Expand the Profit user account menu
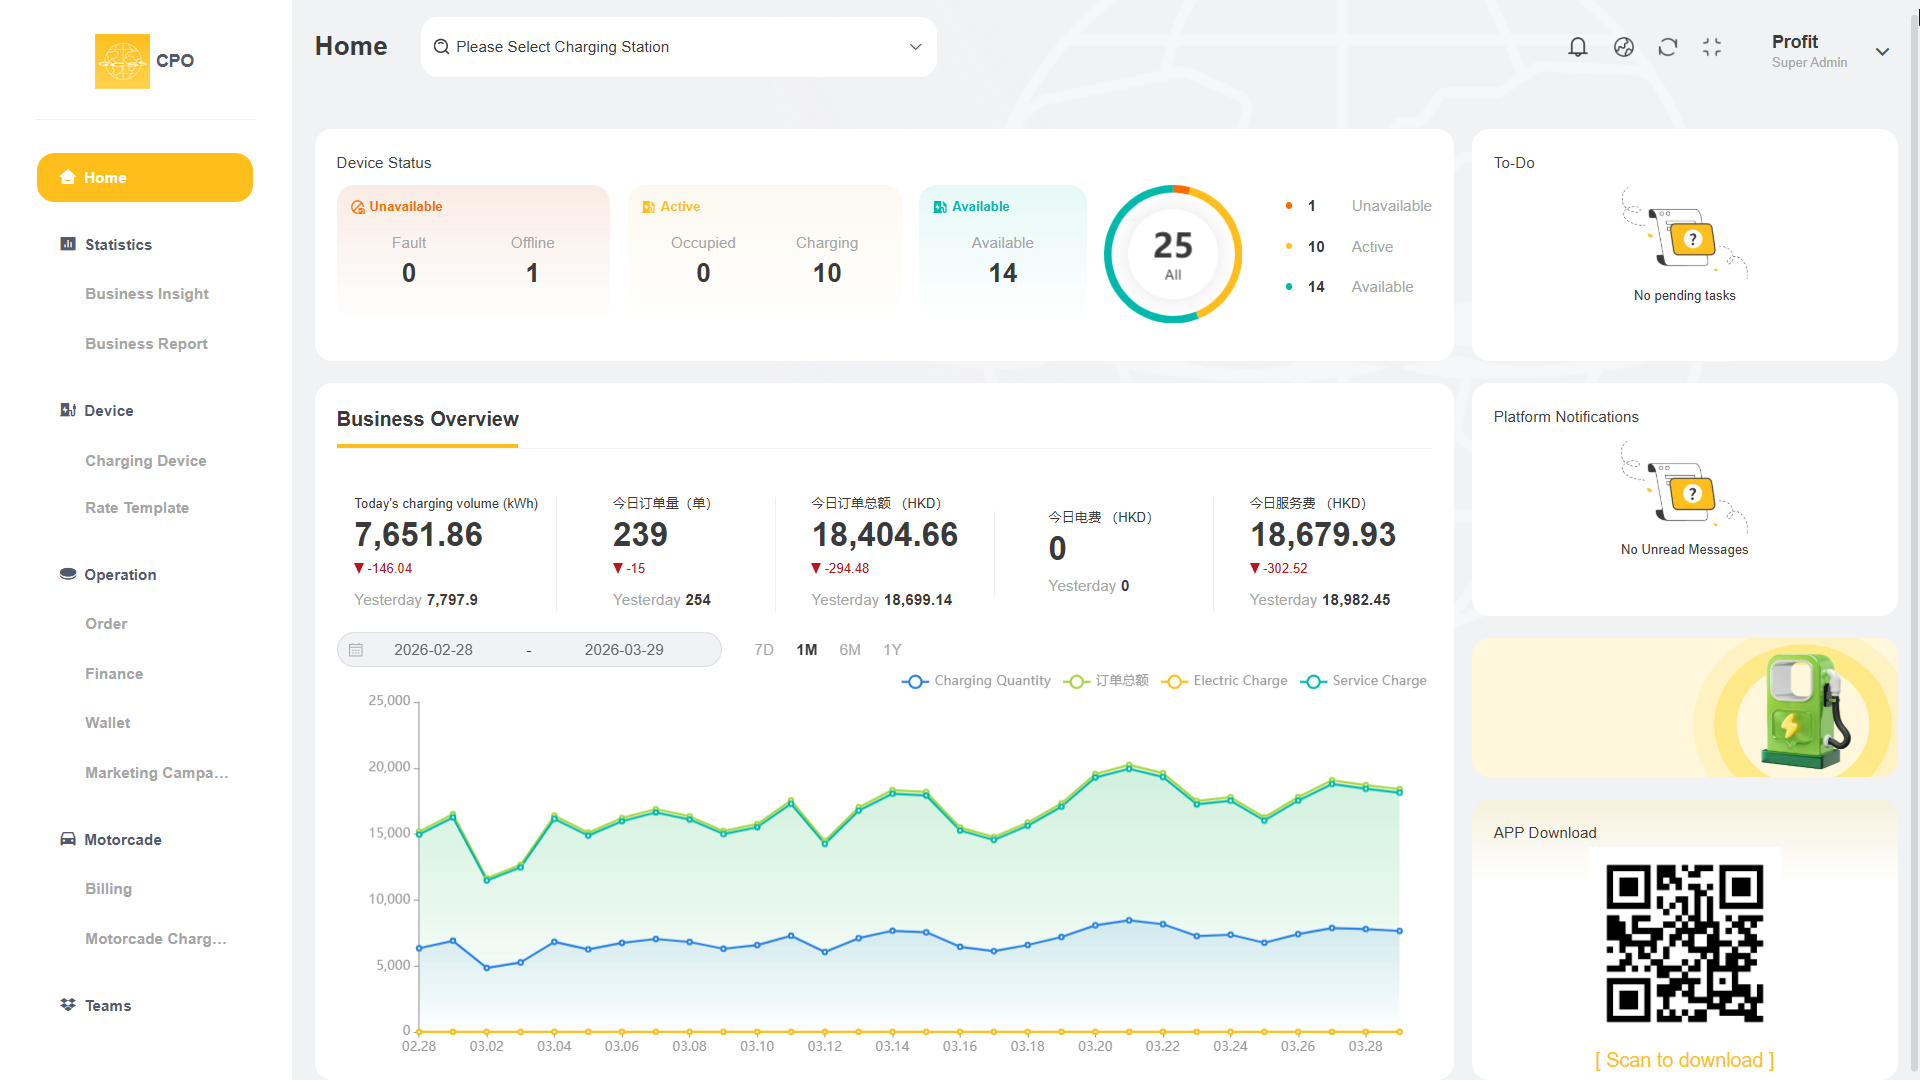Image resolution: width=1920 pixels, height=1080 pixels. [x=1882, y=52]
